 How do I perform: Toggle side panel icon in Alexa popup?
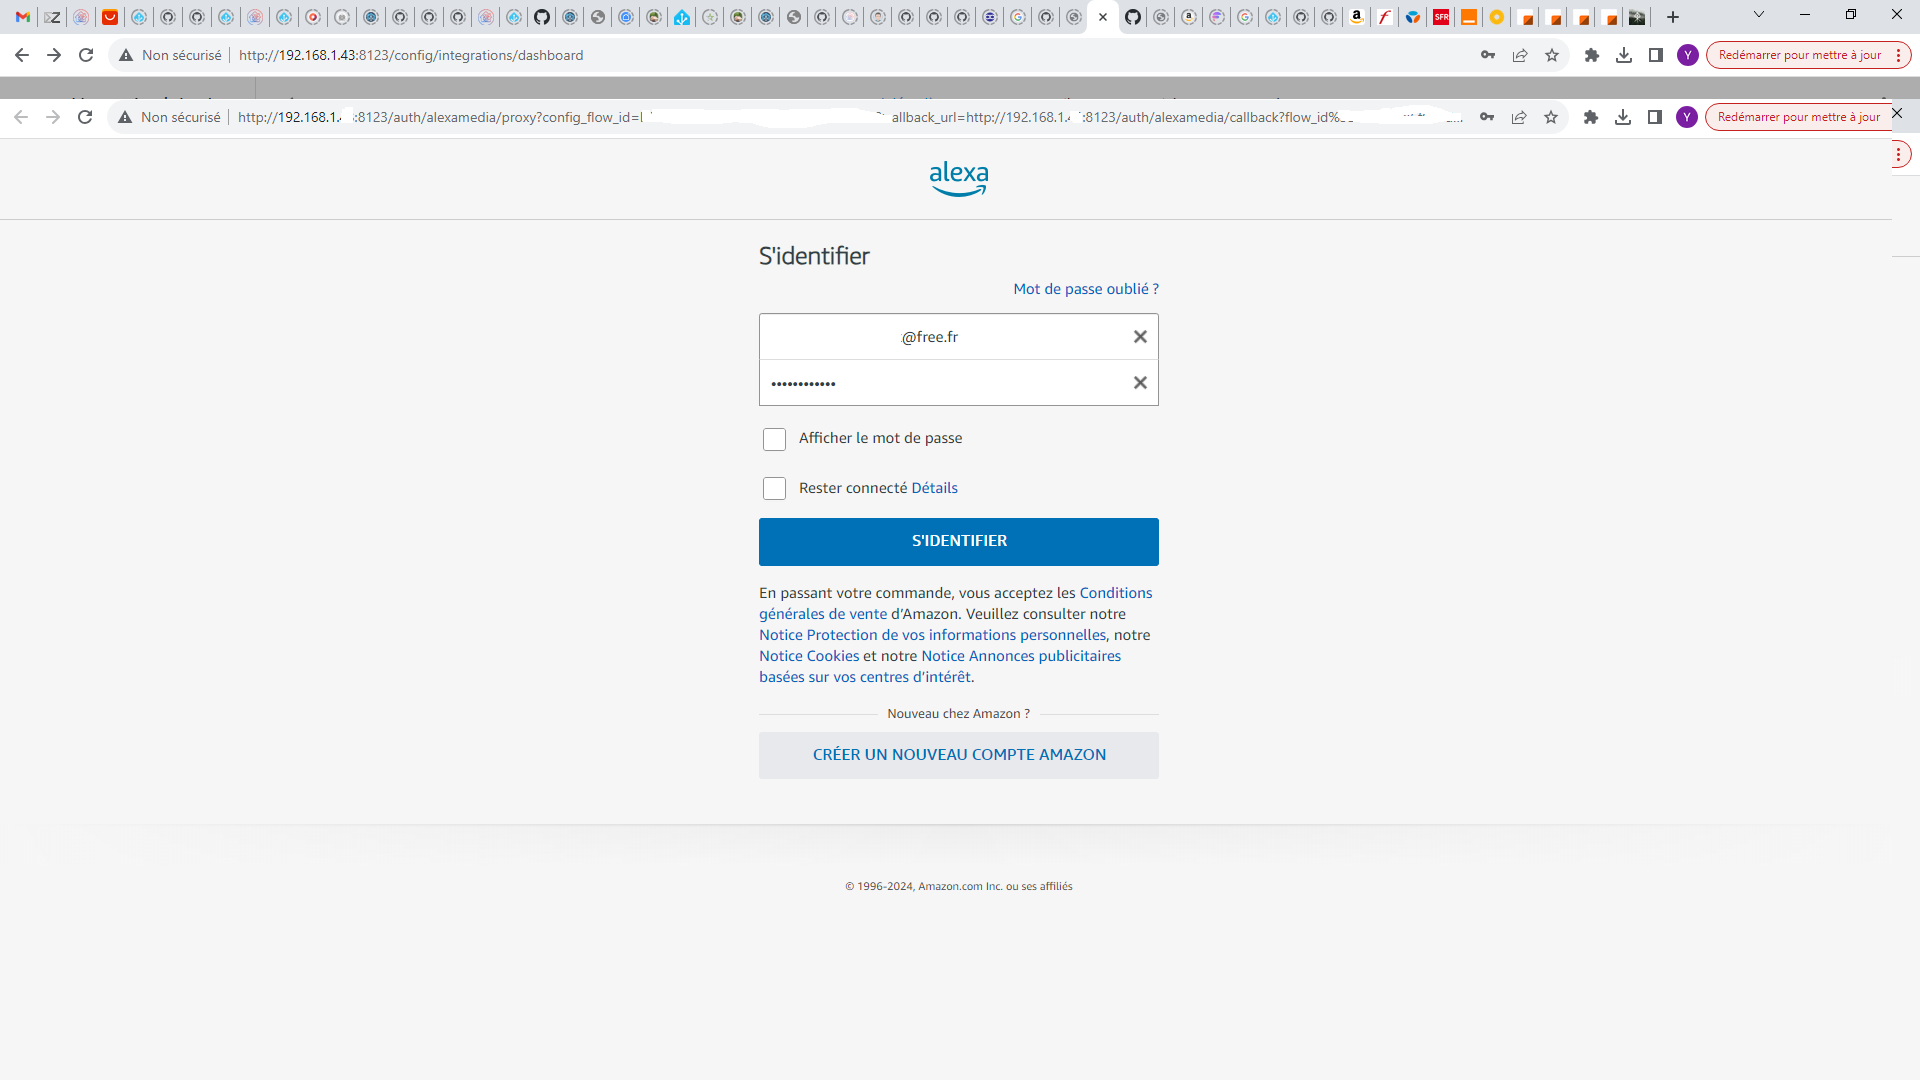1655,117
